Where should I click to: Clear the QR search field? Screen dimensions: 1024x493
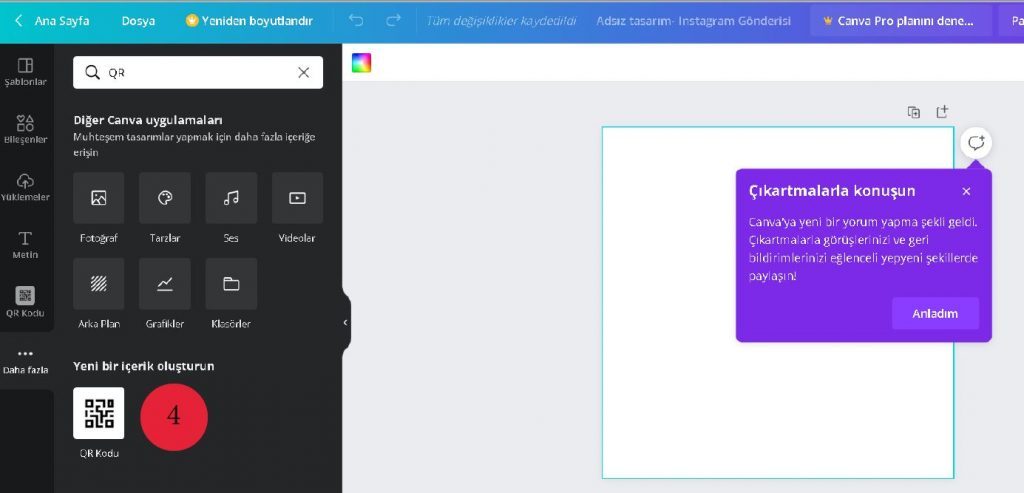pyautogui.click(x=304, y=73)
